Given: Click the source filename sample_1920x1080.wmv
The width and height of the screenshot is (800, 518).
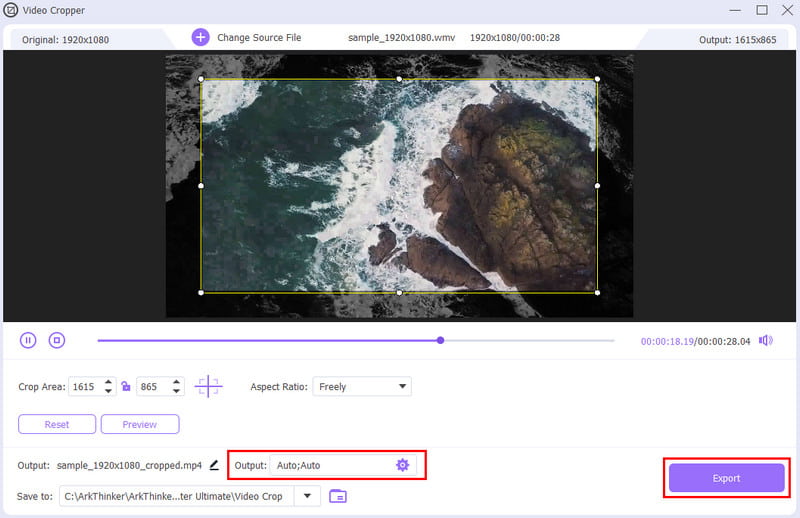Looking at the screenshot, I should click(402, 37).
